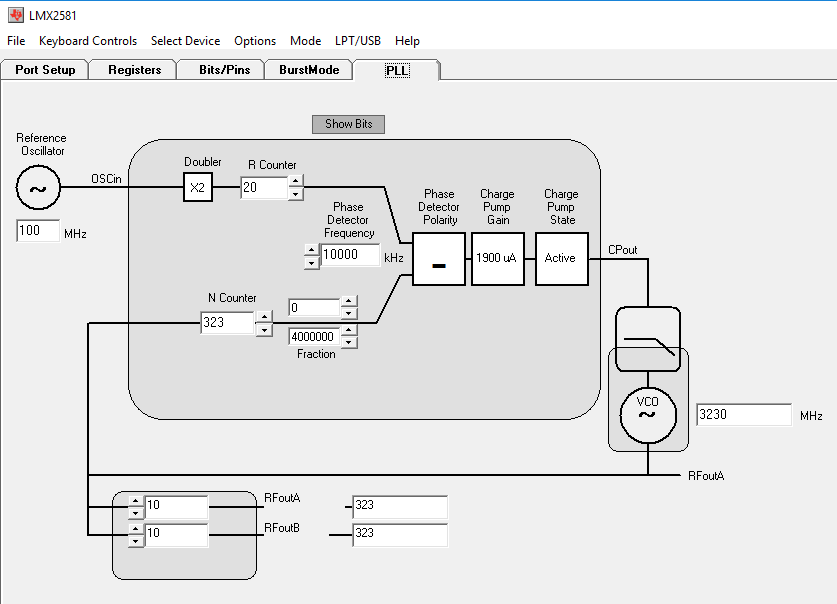The image size is (837, 604).
Task: Click the fraction denominator 4000000 field
Action: point(314,337)
